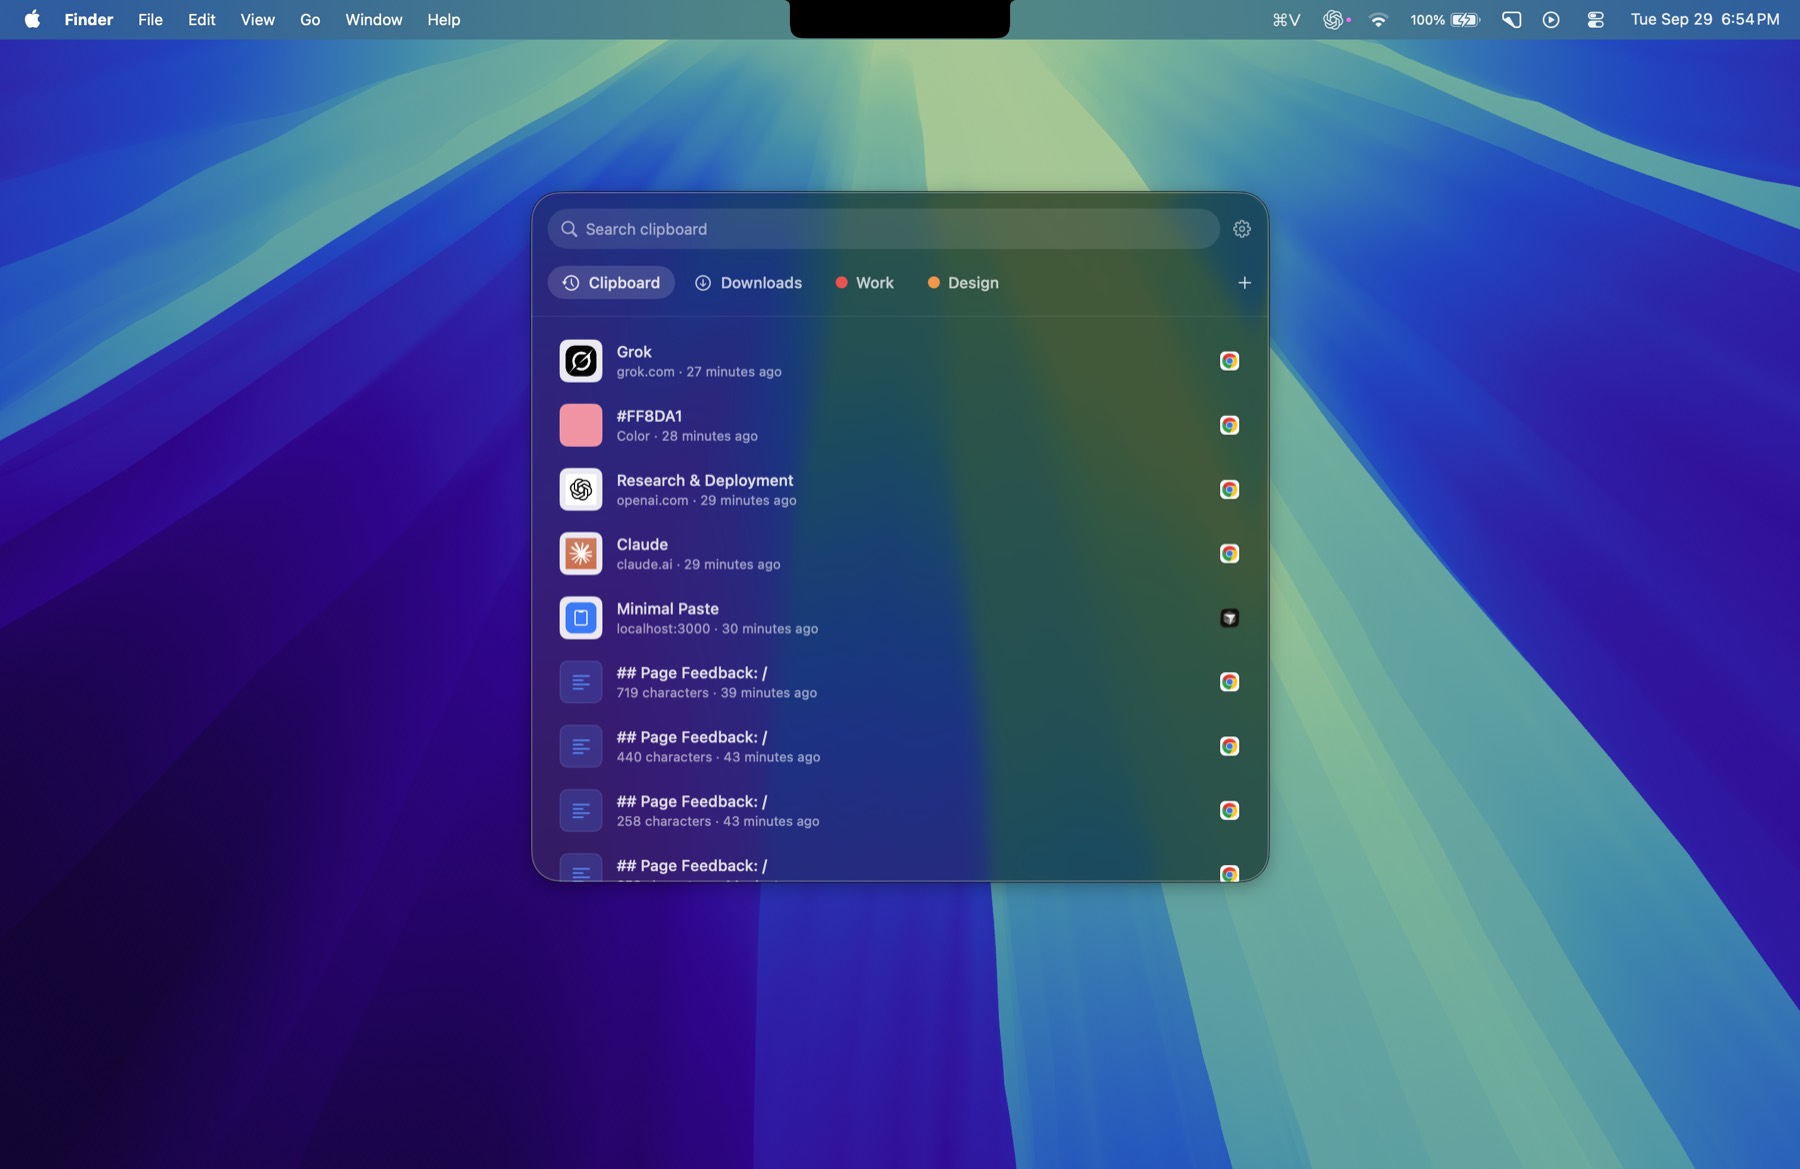Open the Design collection tab
1800x1169 pixels.
(x=963, y=283)
